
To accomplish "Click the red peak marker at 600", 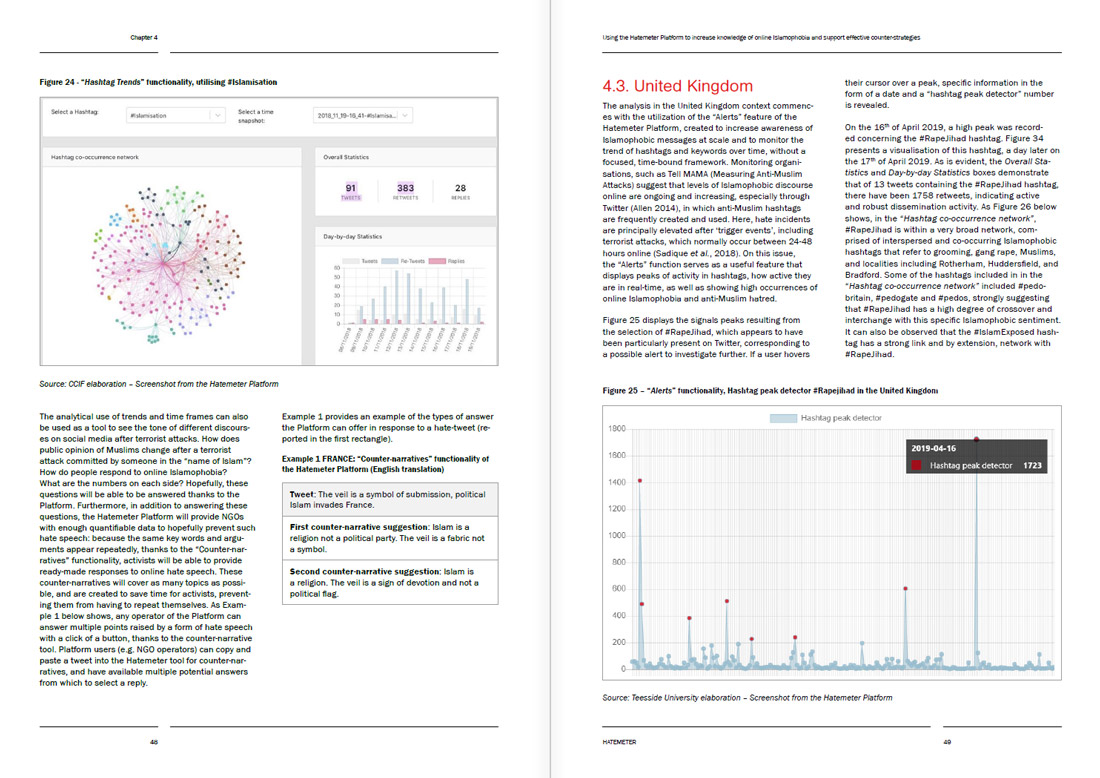I will (905, 589).
